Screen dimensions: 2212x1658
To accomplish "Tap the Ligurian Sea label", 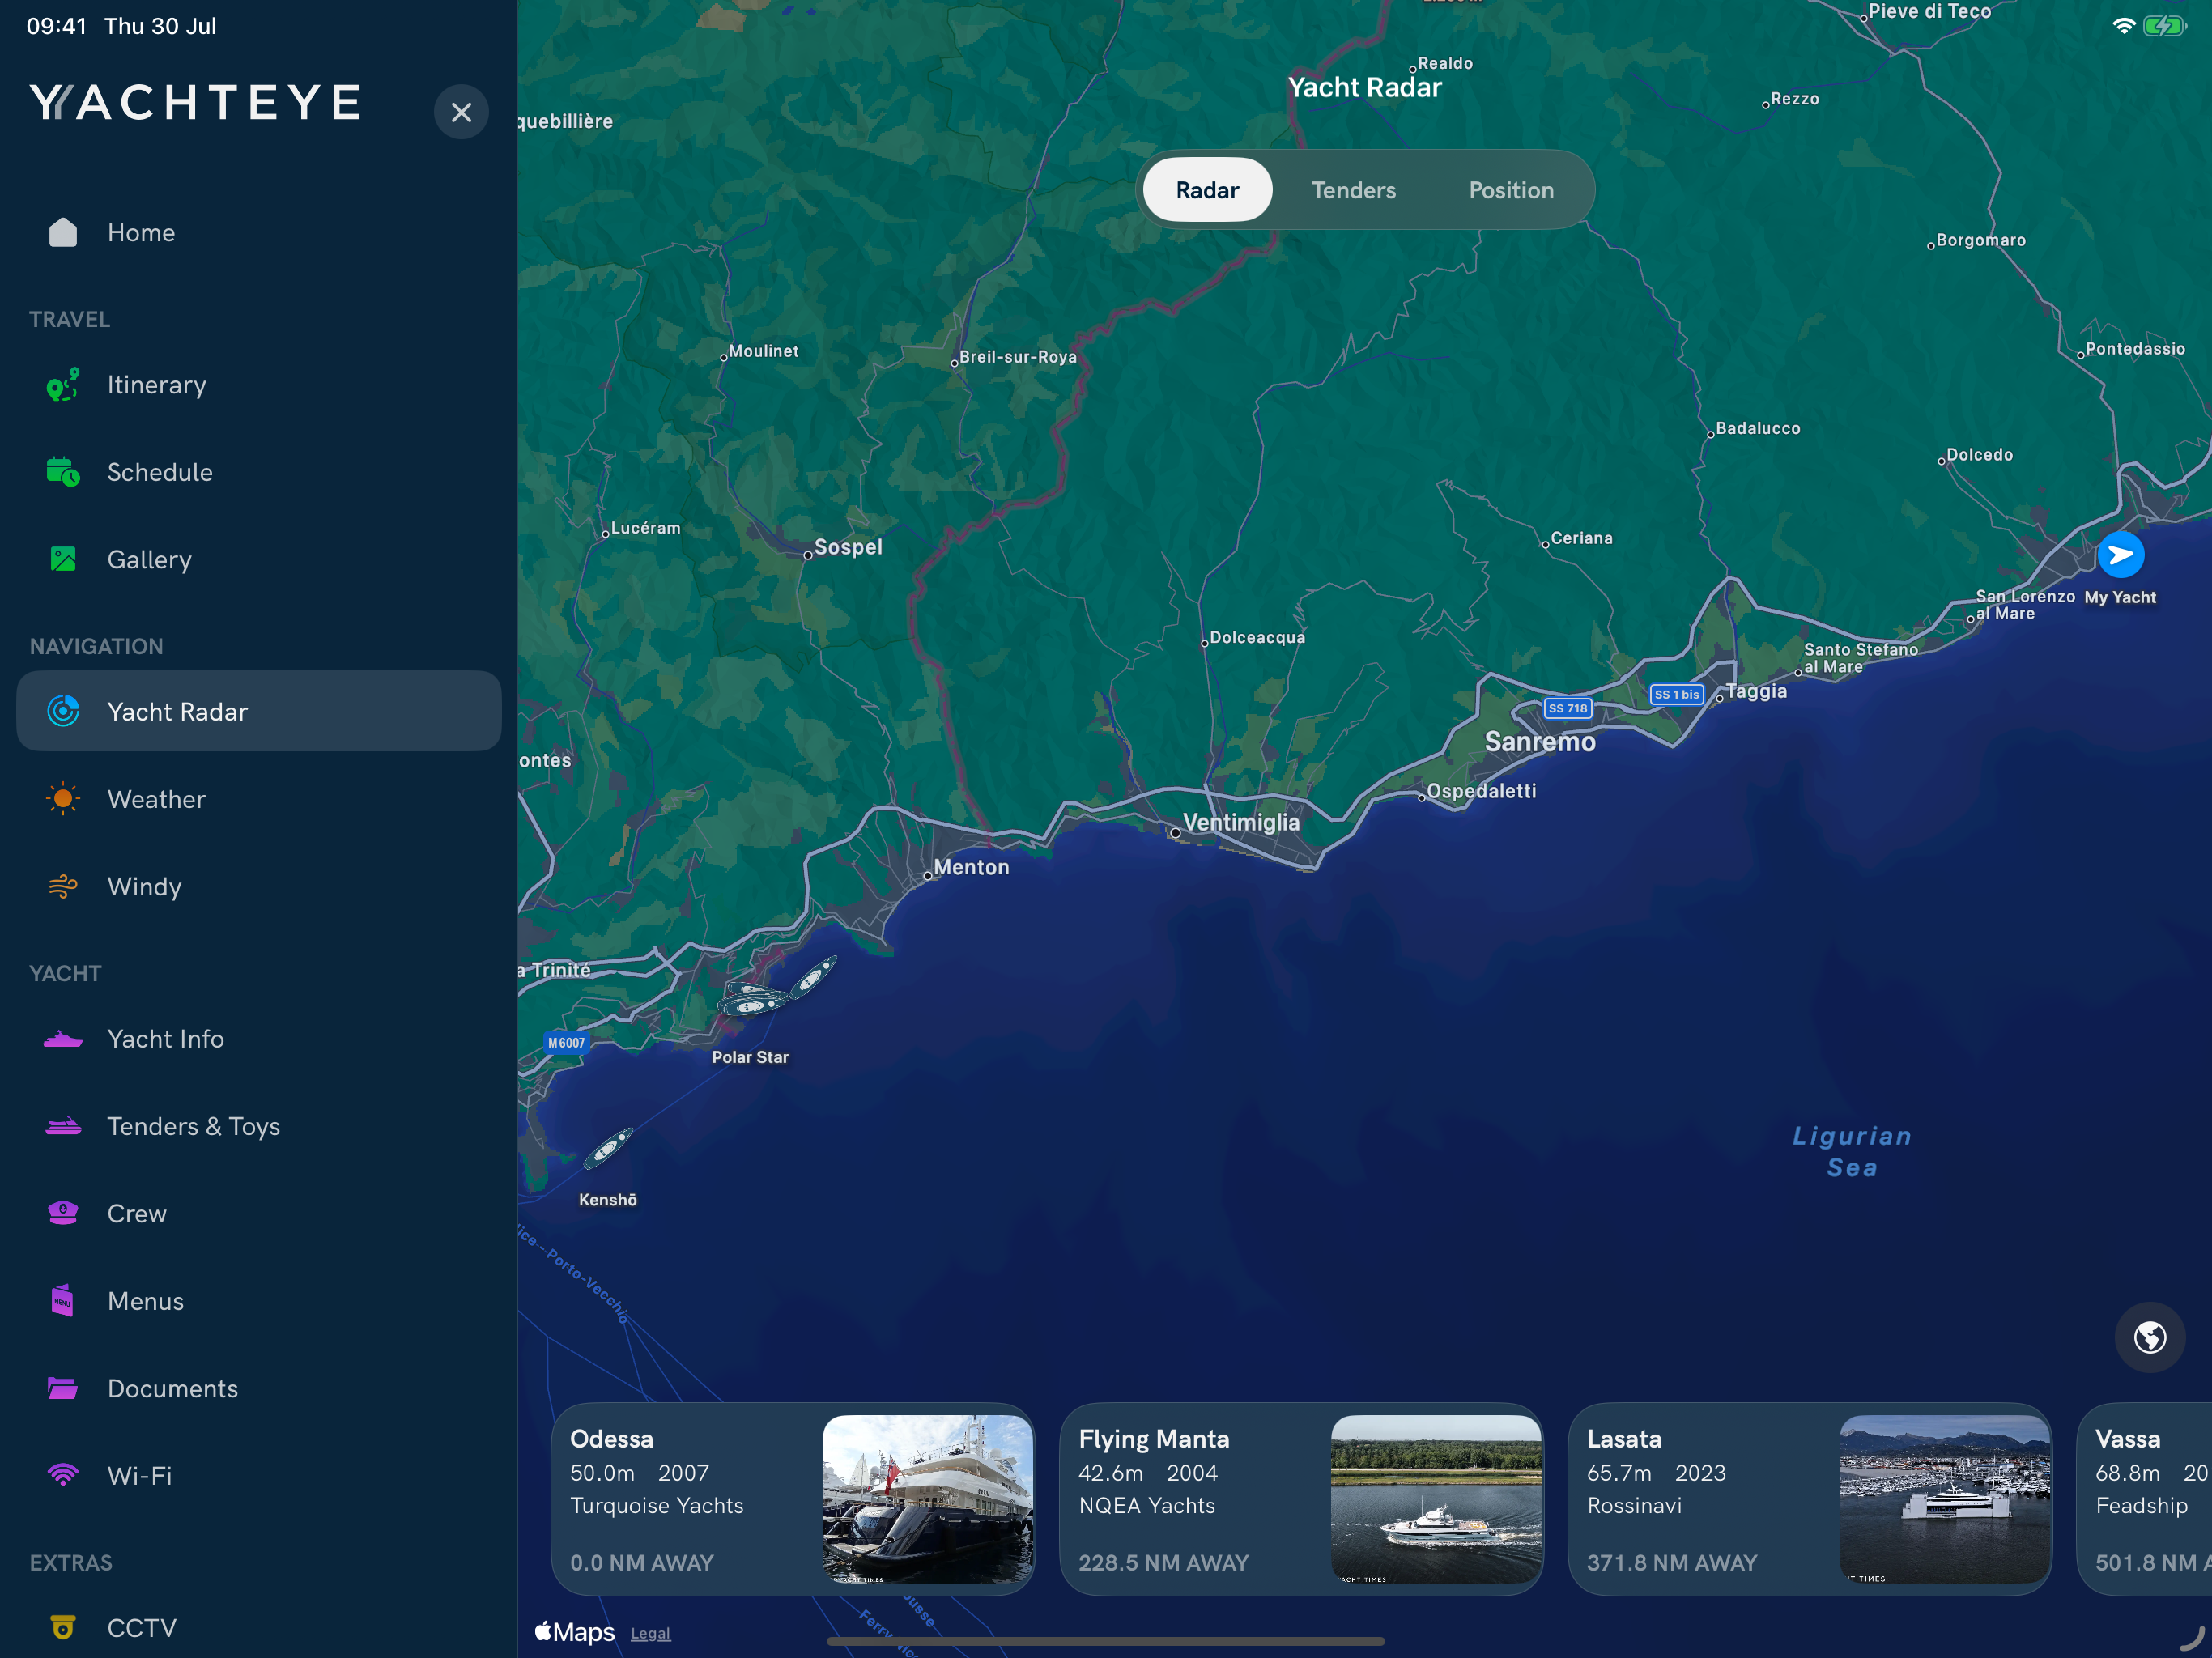I will click(1852, 1151).
